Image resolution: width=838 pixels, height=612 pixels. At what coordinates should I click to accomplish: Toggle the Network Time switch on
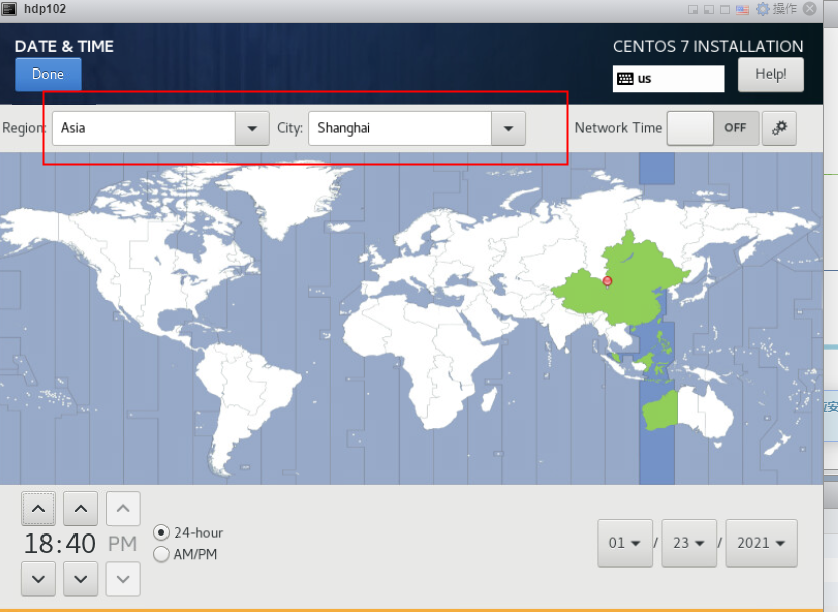[713, 128]
